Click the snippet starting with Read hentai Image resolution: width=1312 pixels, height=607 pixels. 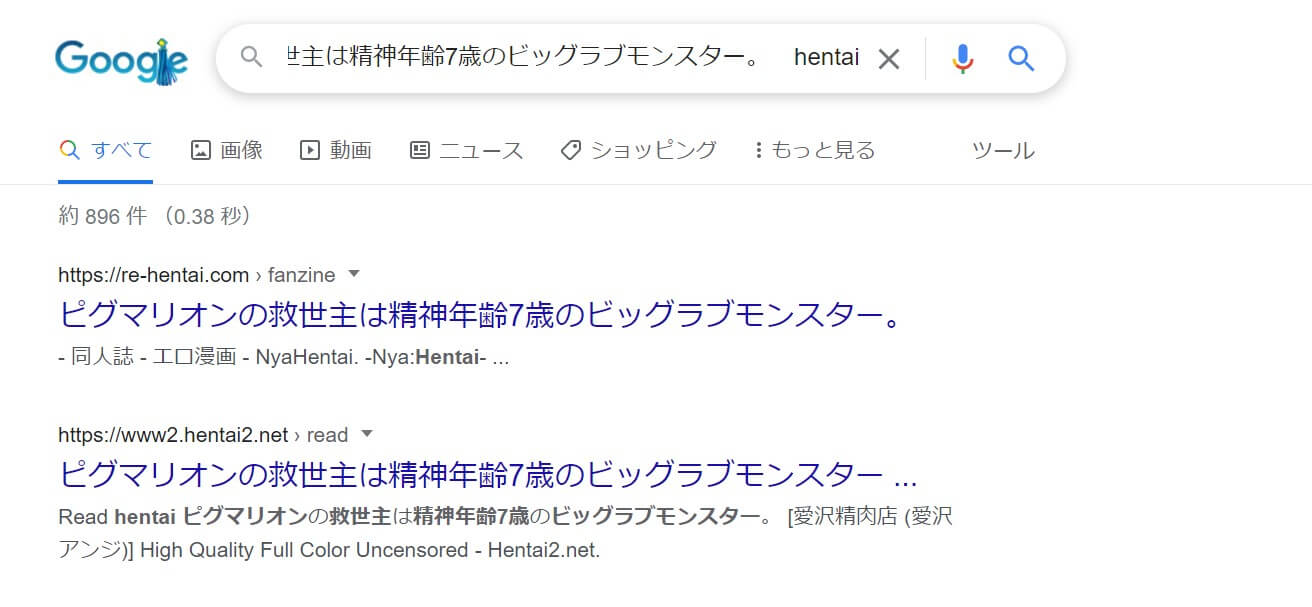(x=505, y=533)
